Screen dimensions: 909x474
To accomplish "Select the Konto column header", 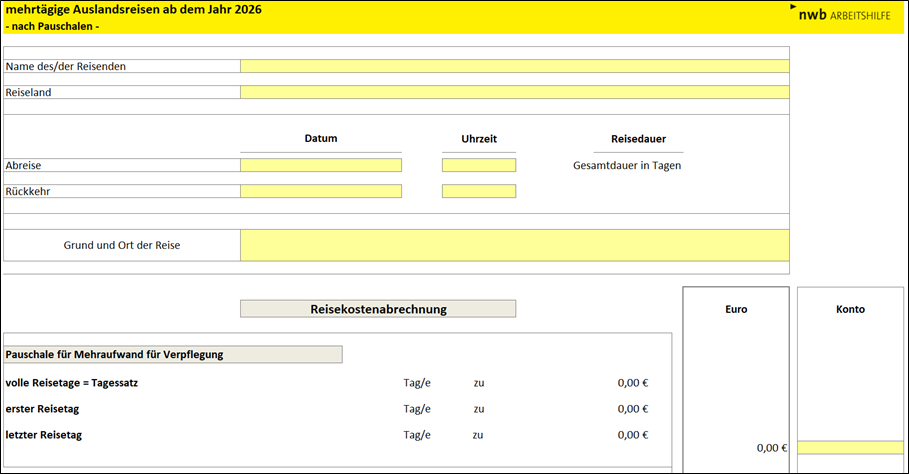I will pos(850,309).
